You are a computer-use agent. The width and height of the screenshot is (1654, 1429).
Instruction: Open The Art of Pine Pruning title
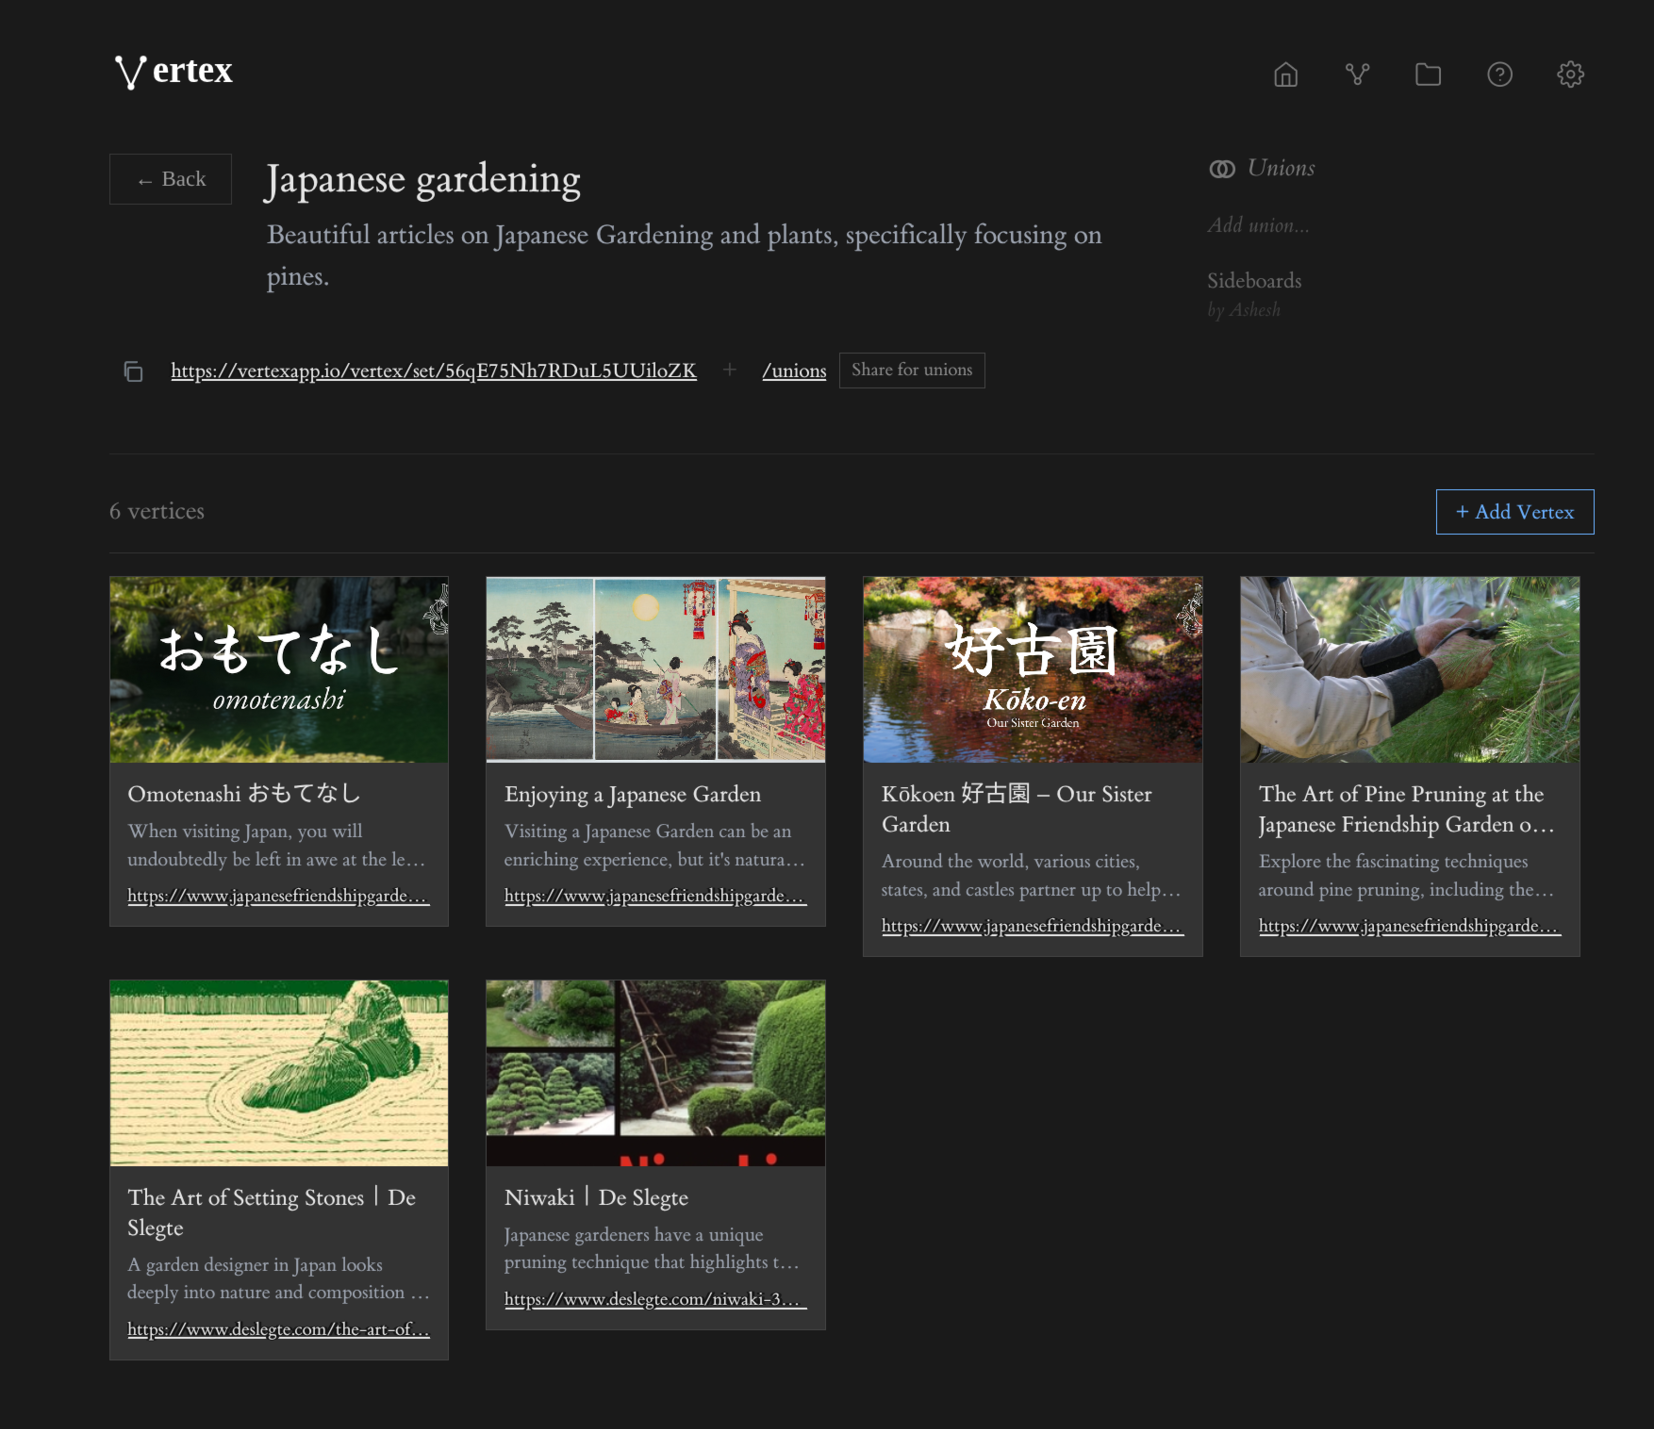point(1407,809)
